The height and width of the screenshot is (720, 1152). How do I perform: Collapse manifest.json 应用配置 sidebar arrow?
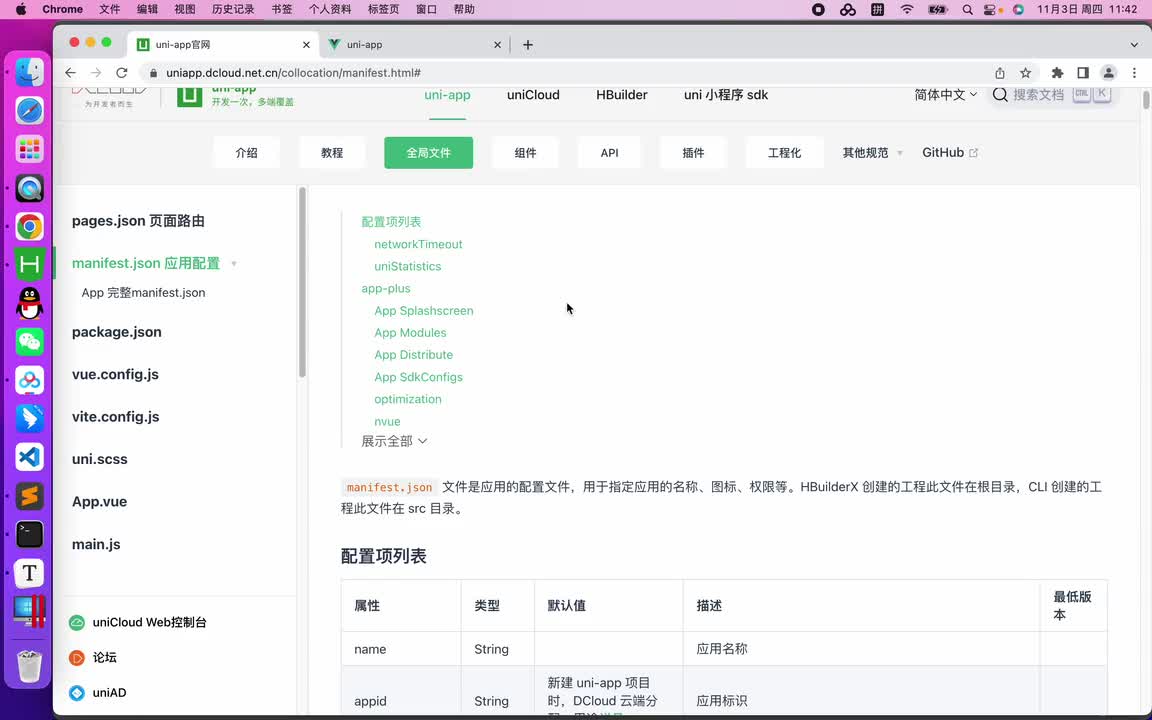click(234, 264)
